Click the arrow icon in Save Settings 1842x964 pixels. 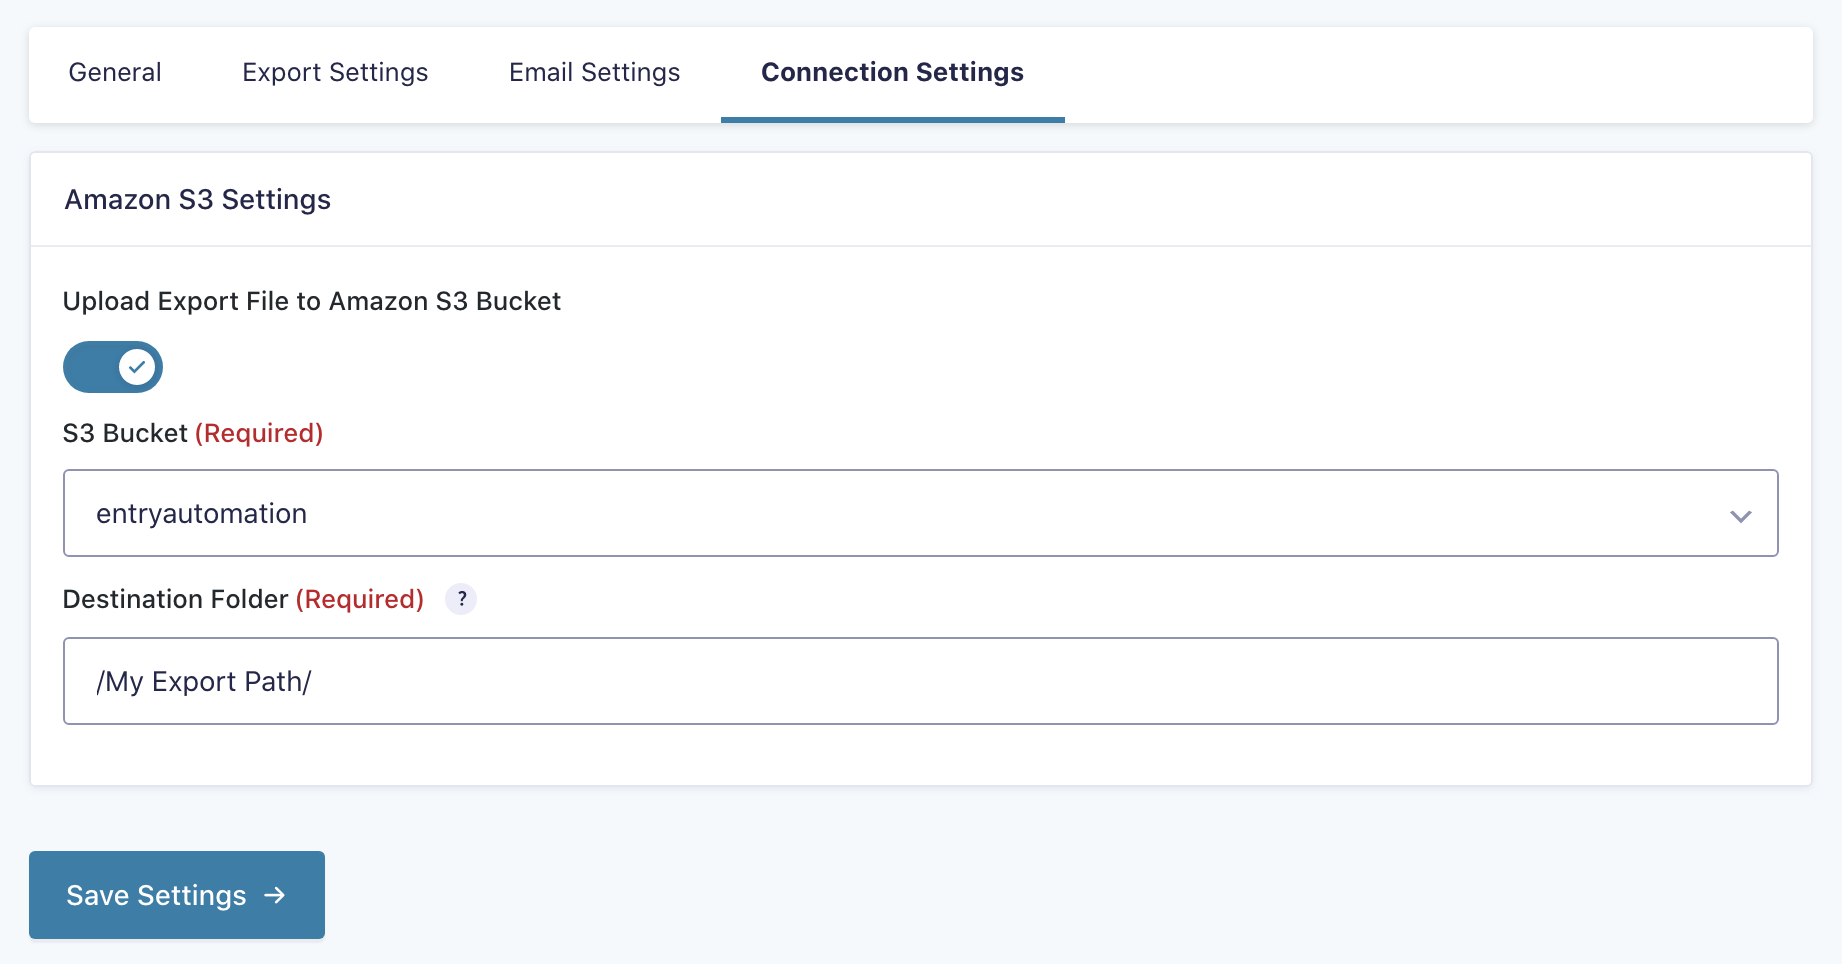pos(275,895)
